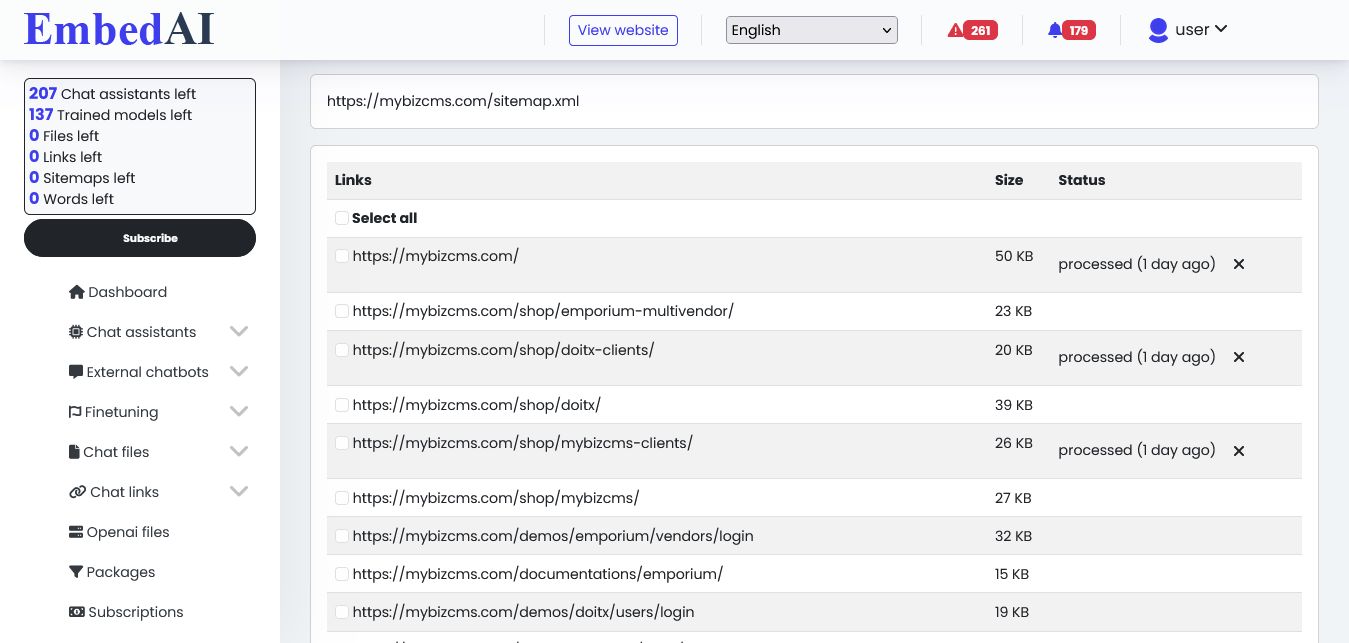Viewport: 1349px width, 643px height.
Task: Click the user avatar icon
Action: click(x=1158, y=30)
